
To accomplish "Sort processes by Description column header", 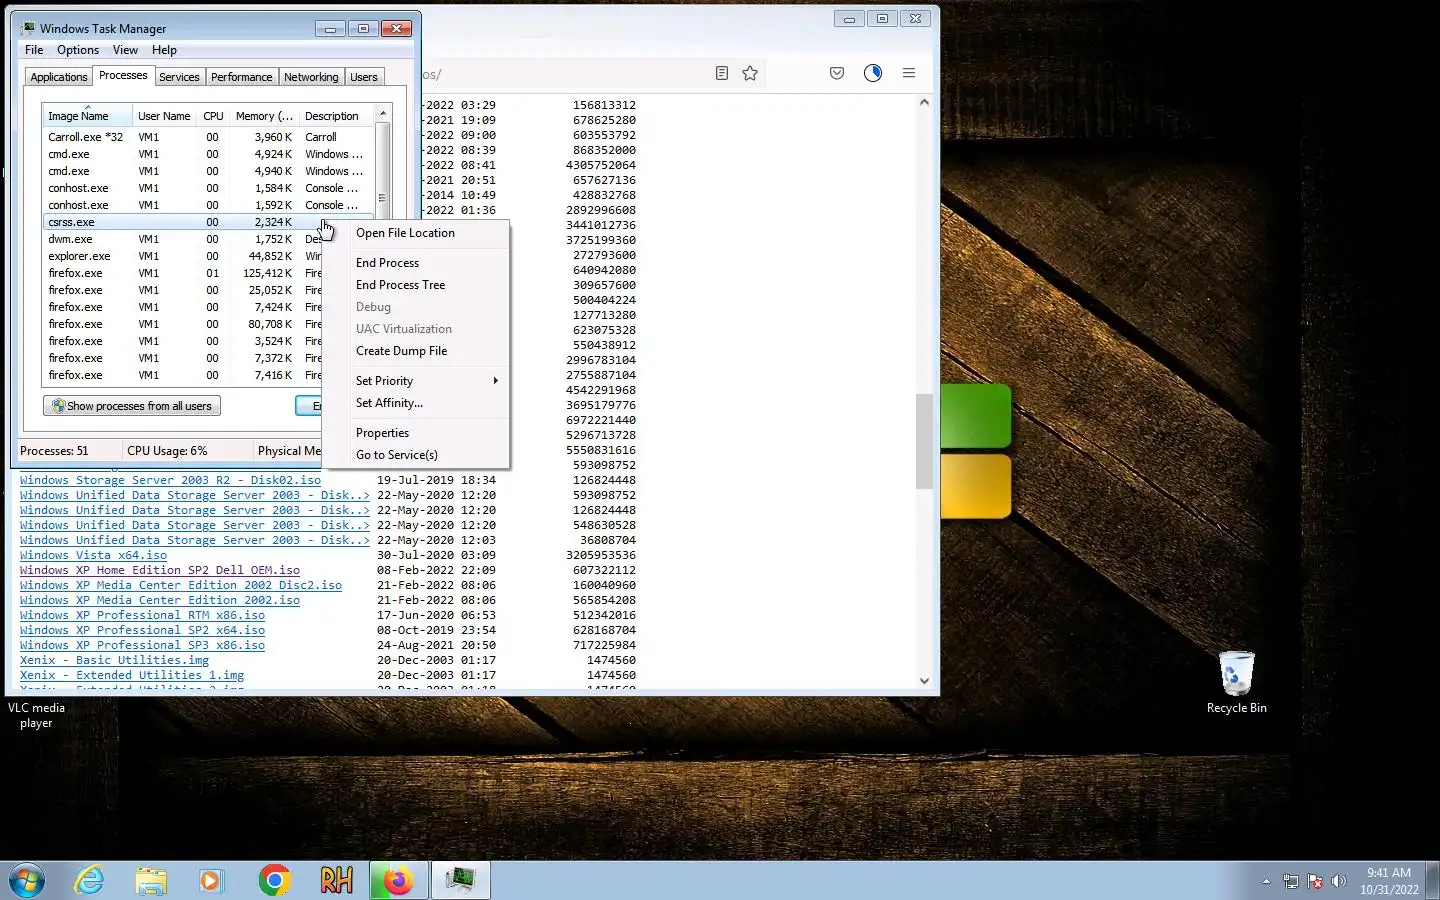I will tap(336, 116).
